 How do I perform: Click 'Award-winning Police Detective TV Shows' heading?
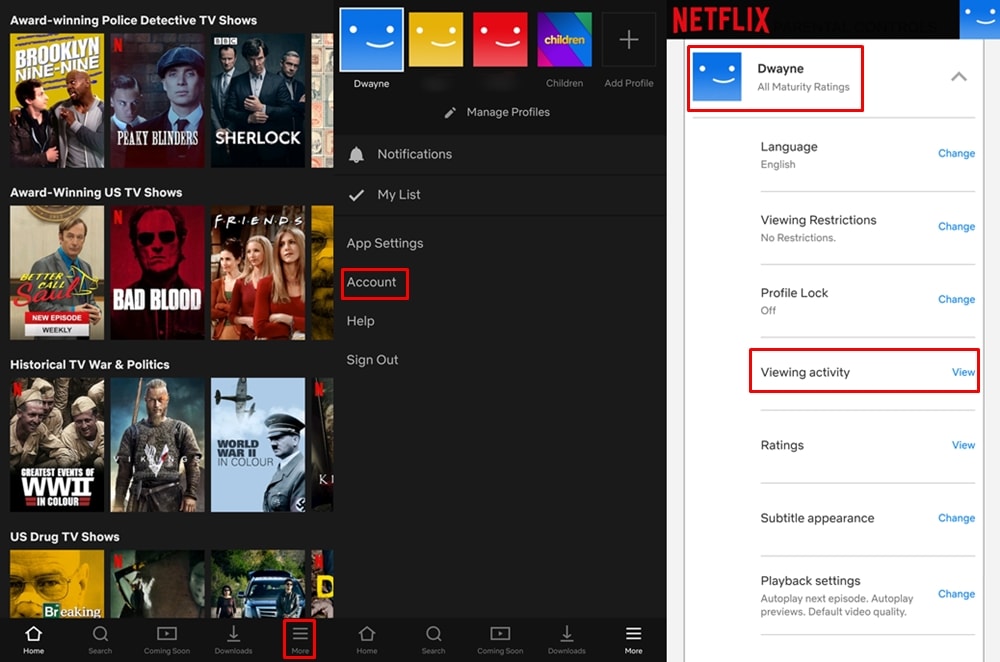pos(133,20)
